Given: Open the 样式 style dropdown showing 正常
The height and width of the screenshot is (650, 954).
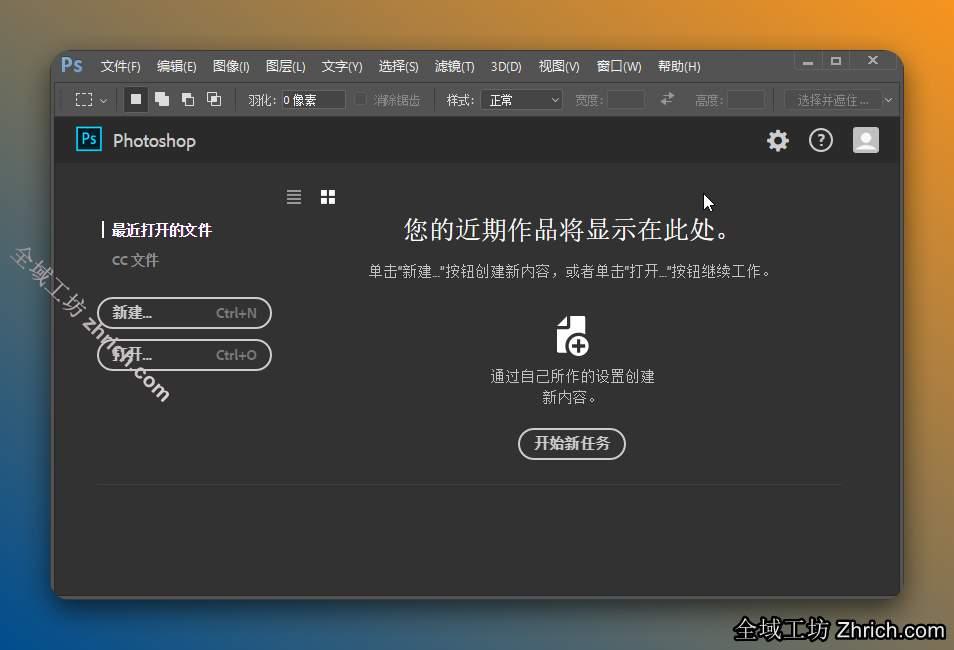Looking at the screenshot, I should (521, 100).
